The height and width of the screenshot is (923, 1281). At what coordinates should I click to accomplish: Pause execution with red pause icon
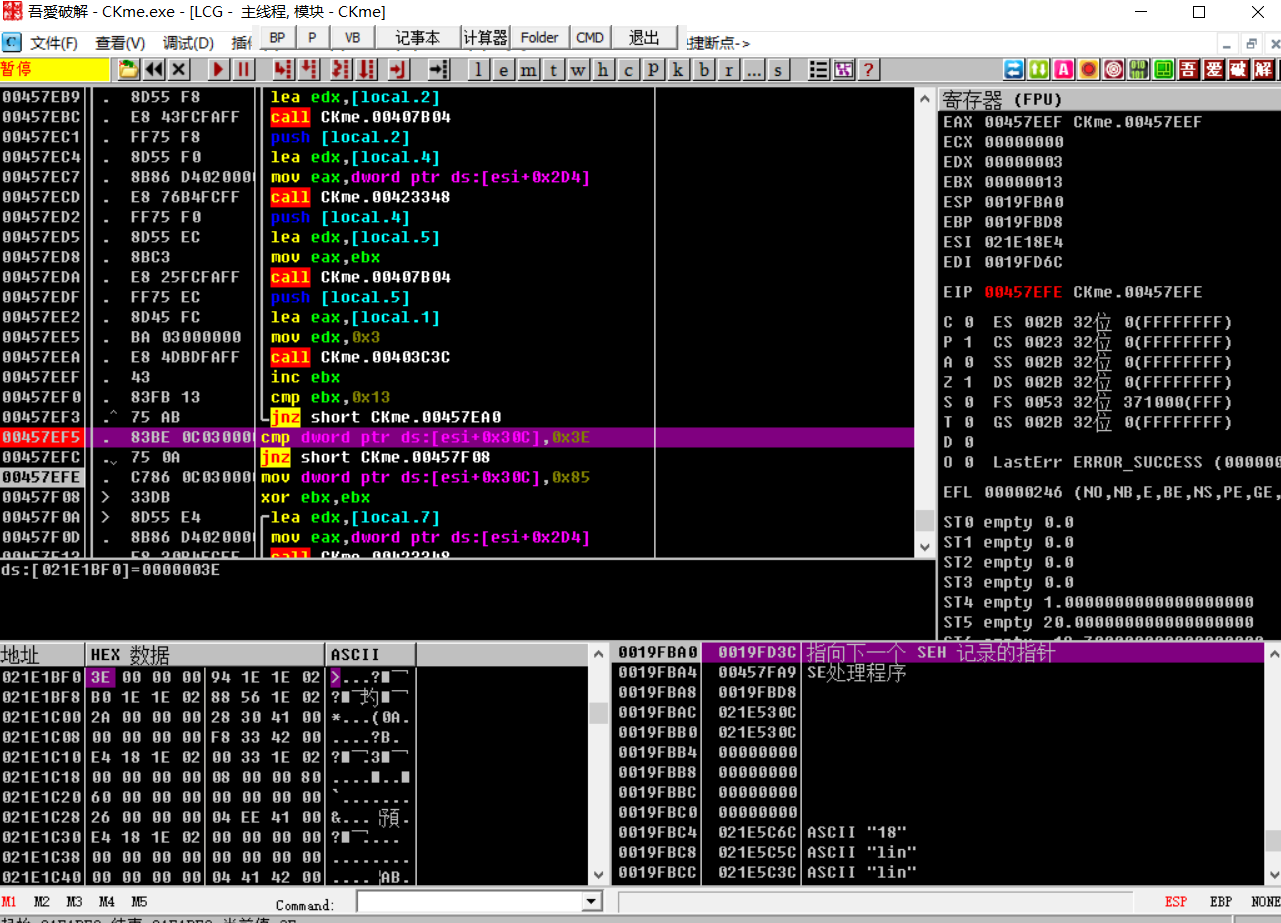coord(244,69)
